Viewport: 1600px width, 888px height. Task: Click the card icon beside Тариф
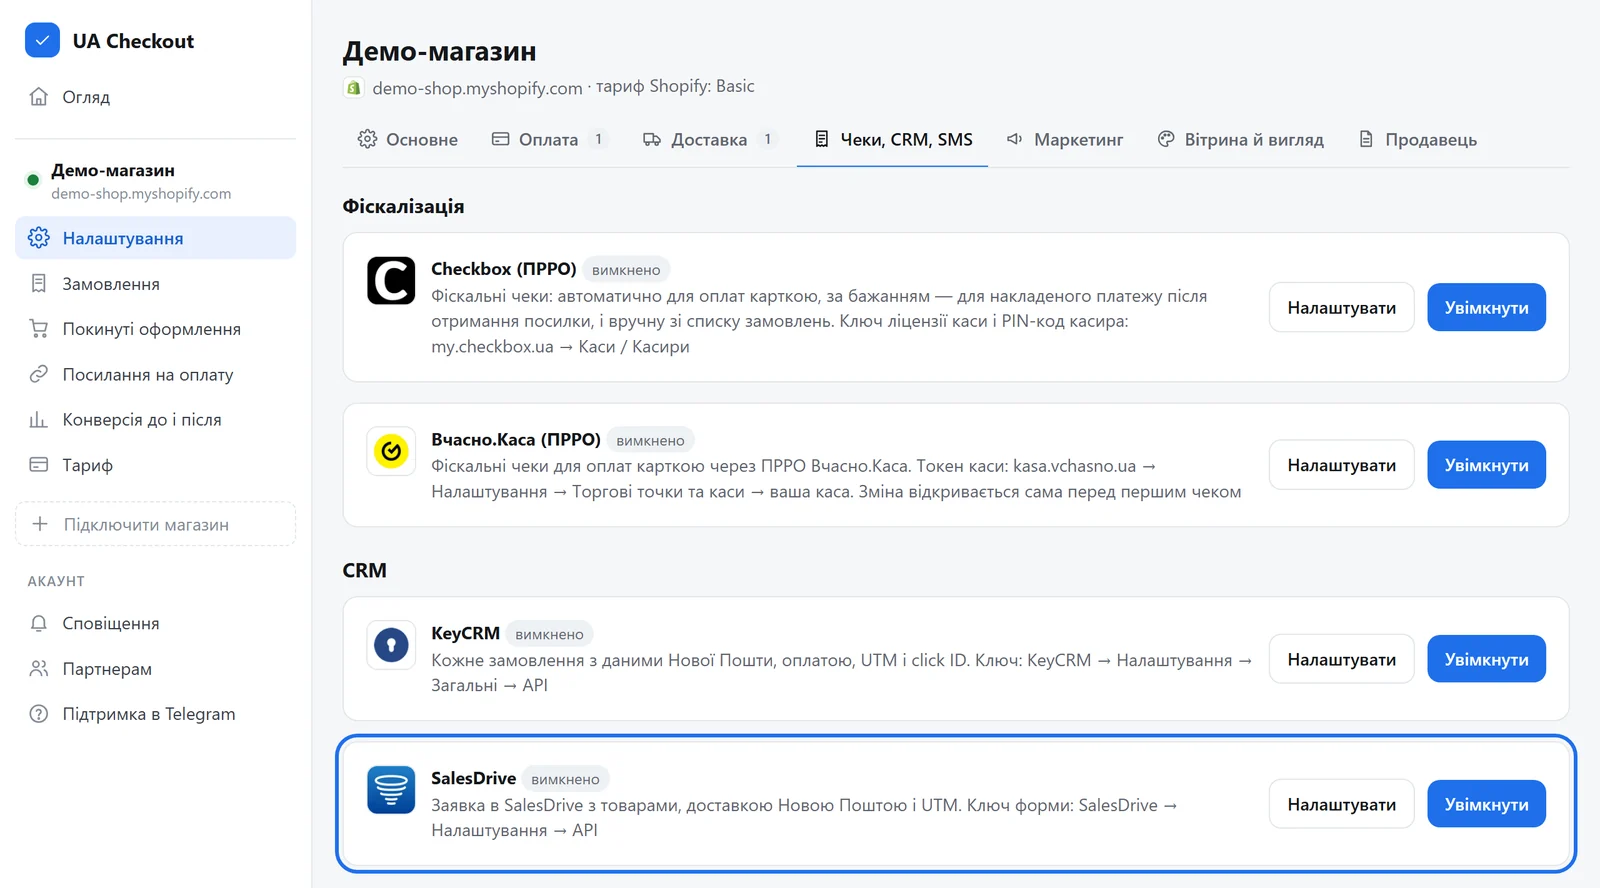pos(39,465)
